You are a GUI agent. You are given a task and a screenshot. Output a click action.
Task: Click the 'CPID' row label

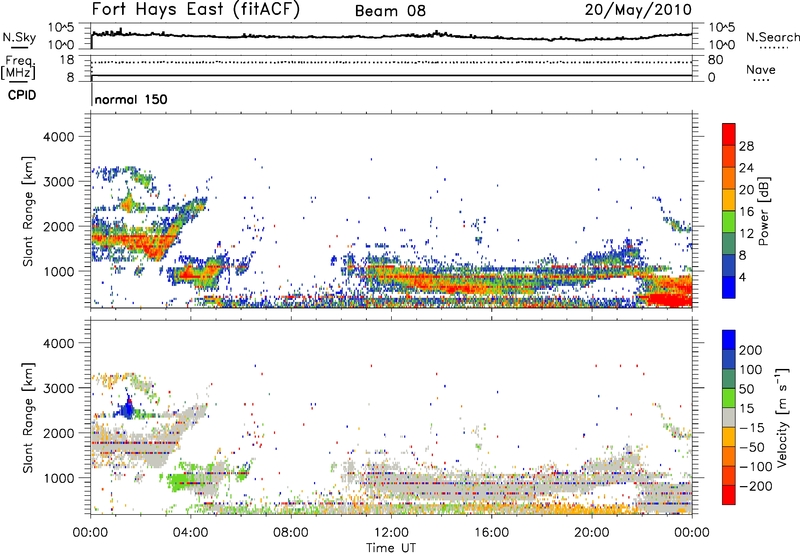point(22,95)
